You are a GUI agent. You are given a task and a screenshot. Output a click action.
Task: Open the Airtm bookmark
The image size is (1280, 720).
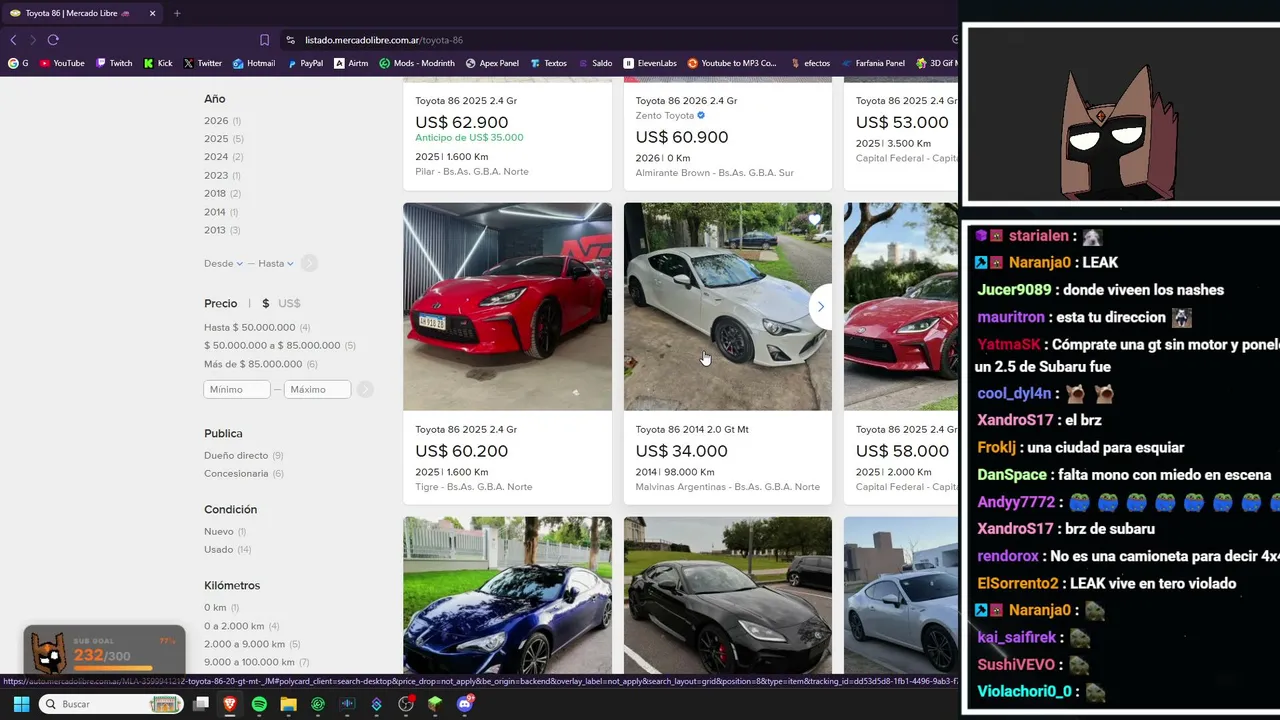point(351,63)
